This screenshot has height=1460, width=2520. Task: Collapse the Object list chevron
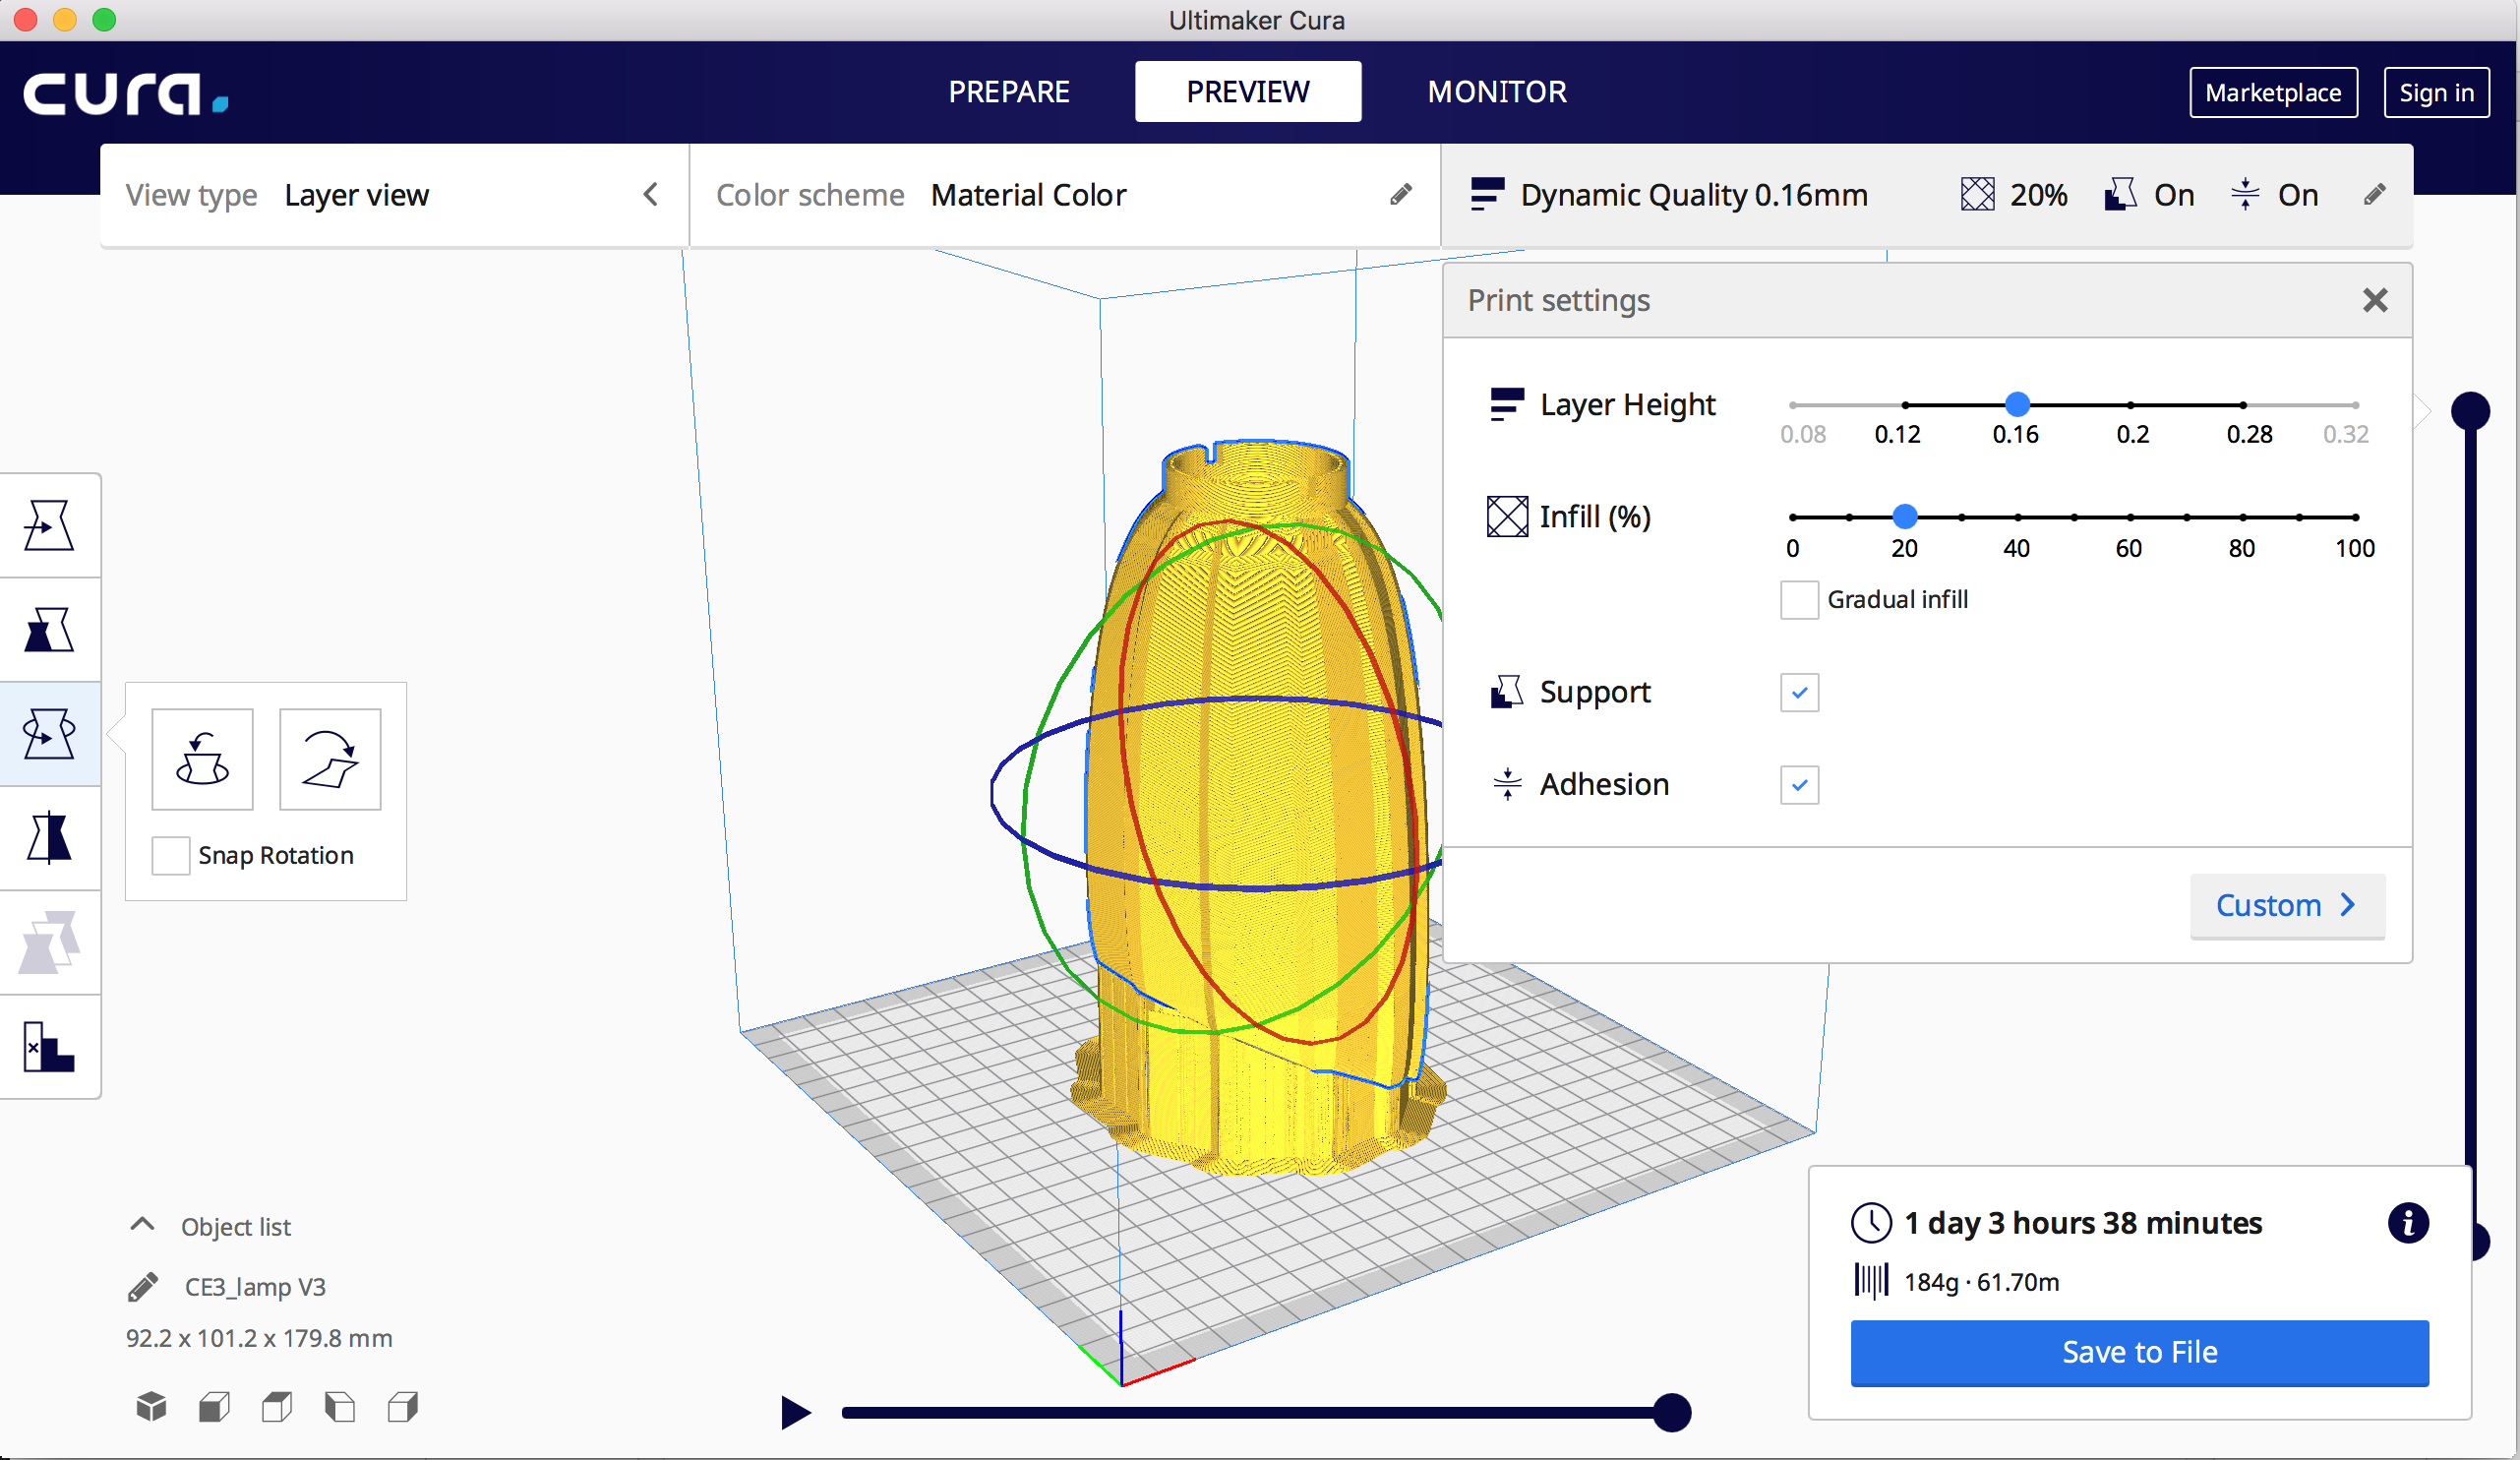tap(143, 1225)
